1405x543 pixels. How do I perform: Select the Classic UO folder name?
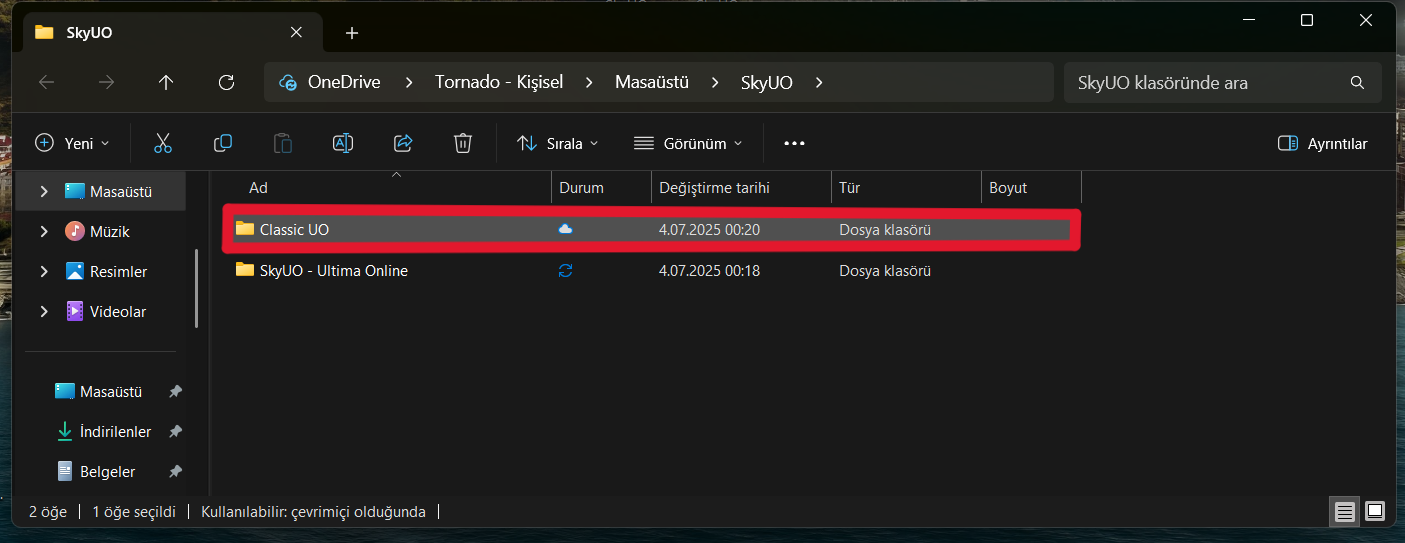[294, 229]
